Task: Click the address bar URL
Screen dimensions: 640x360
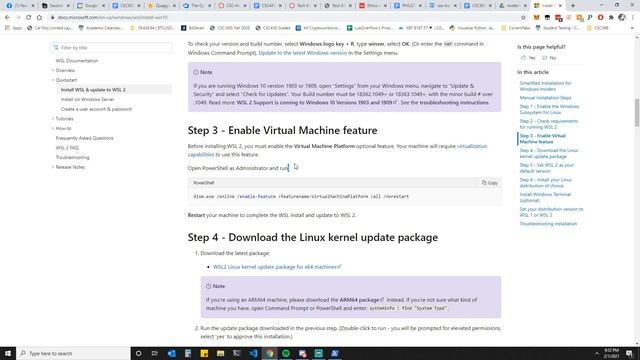Action: (x=113, y=18)
